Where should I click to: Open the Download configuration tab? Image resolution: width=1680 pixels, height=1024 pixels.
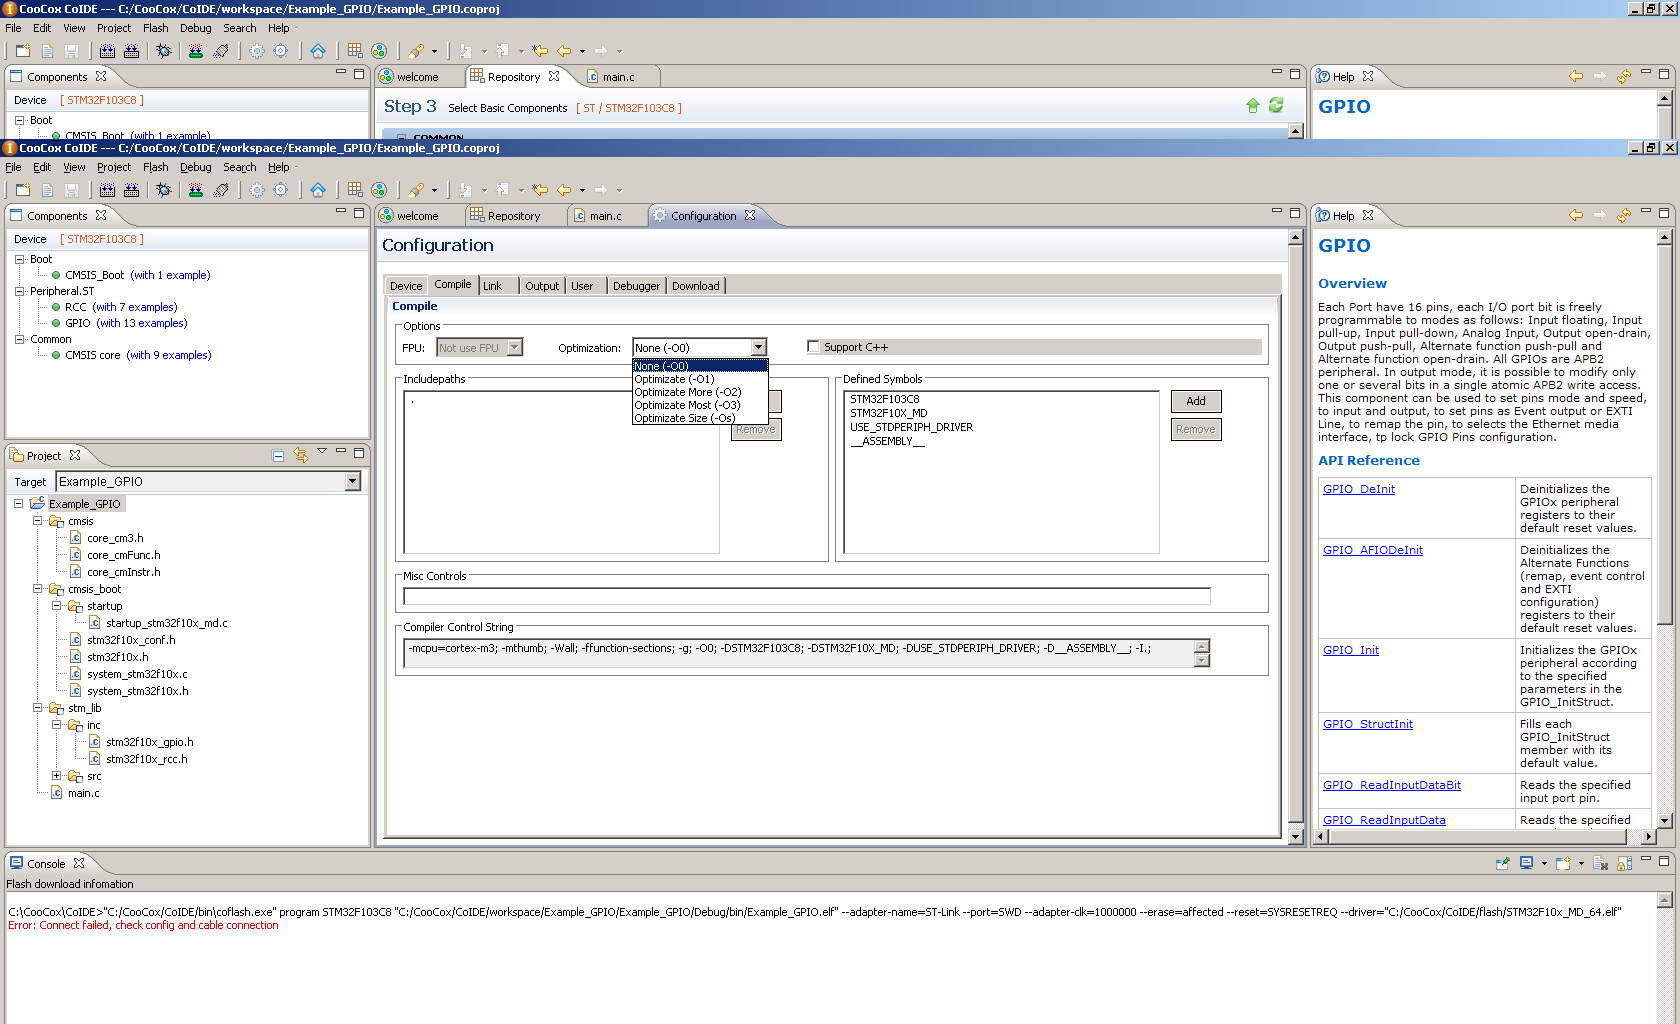click(x=695, y=286)
